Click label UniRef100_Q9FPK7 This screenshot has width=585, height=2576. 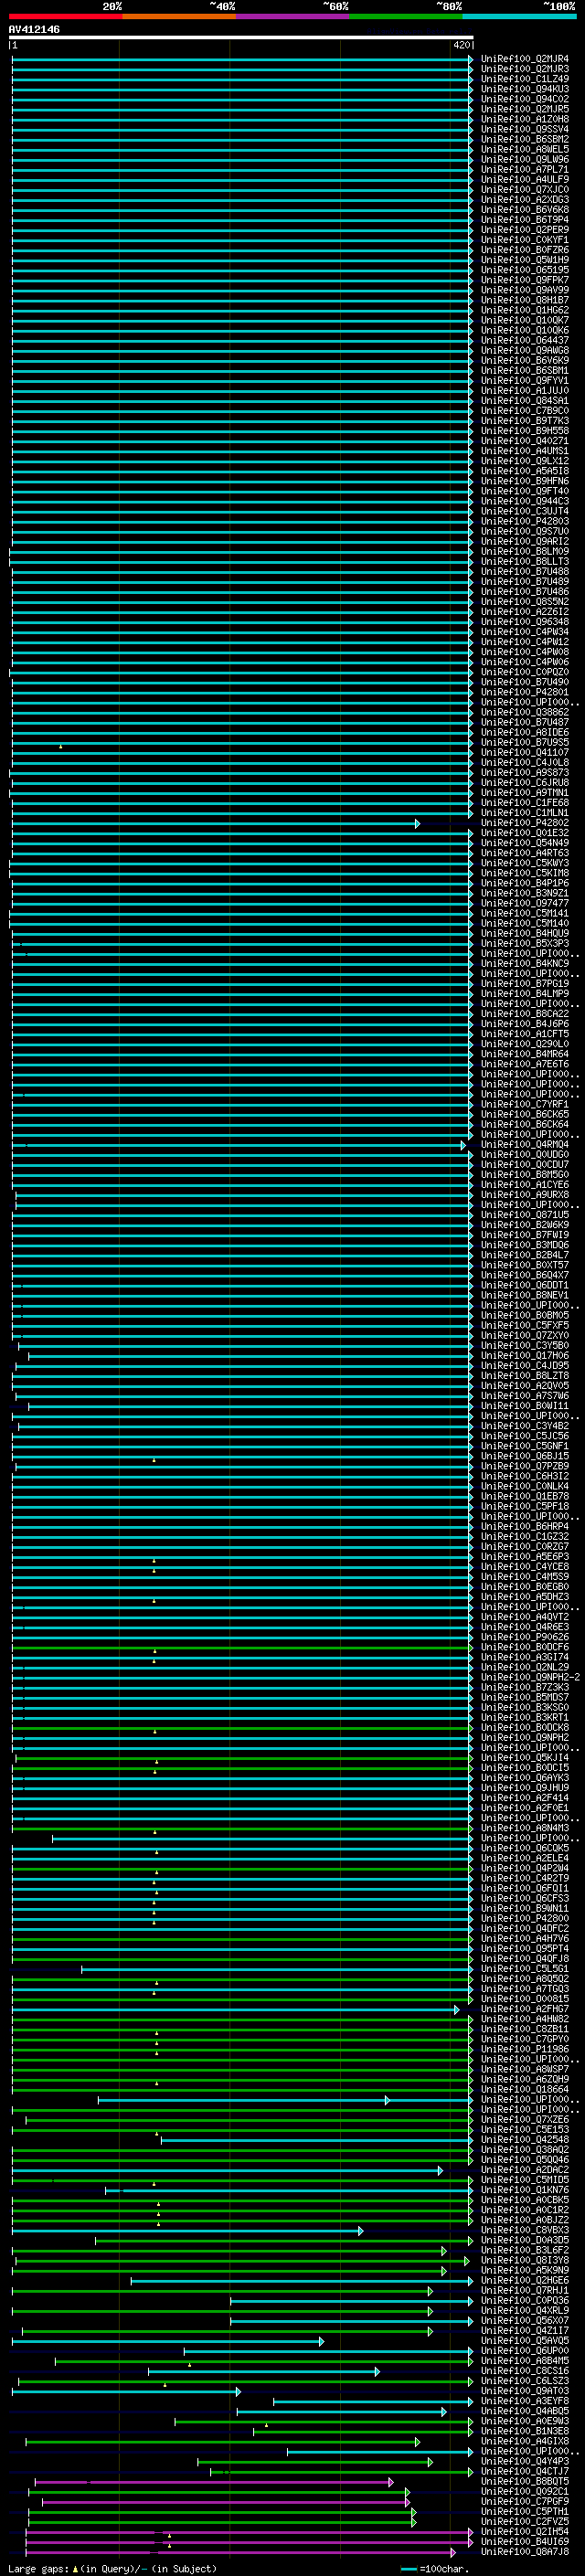[525, 280]
